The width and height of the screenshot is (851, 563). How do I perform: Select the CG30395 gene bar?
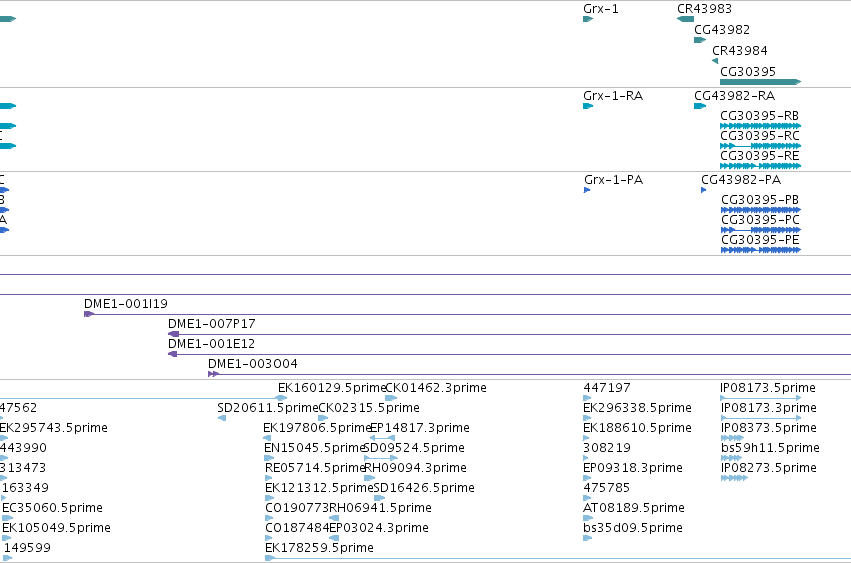point(760,82)
